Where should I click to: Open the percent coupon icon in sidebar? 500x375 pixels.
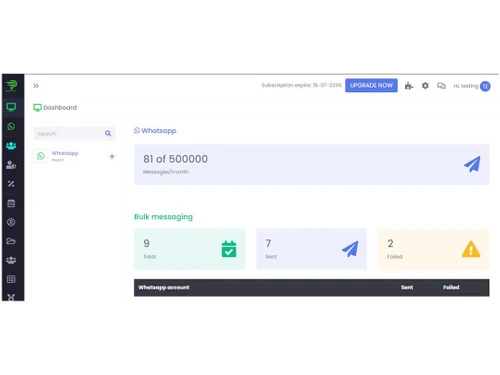click(x=11, y=184)
